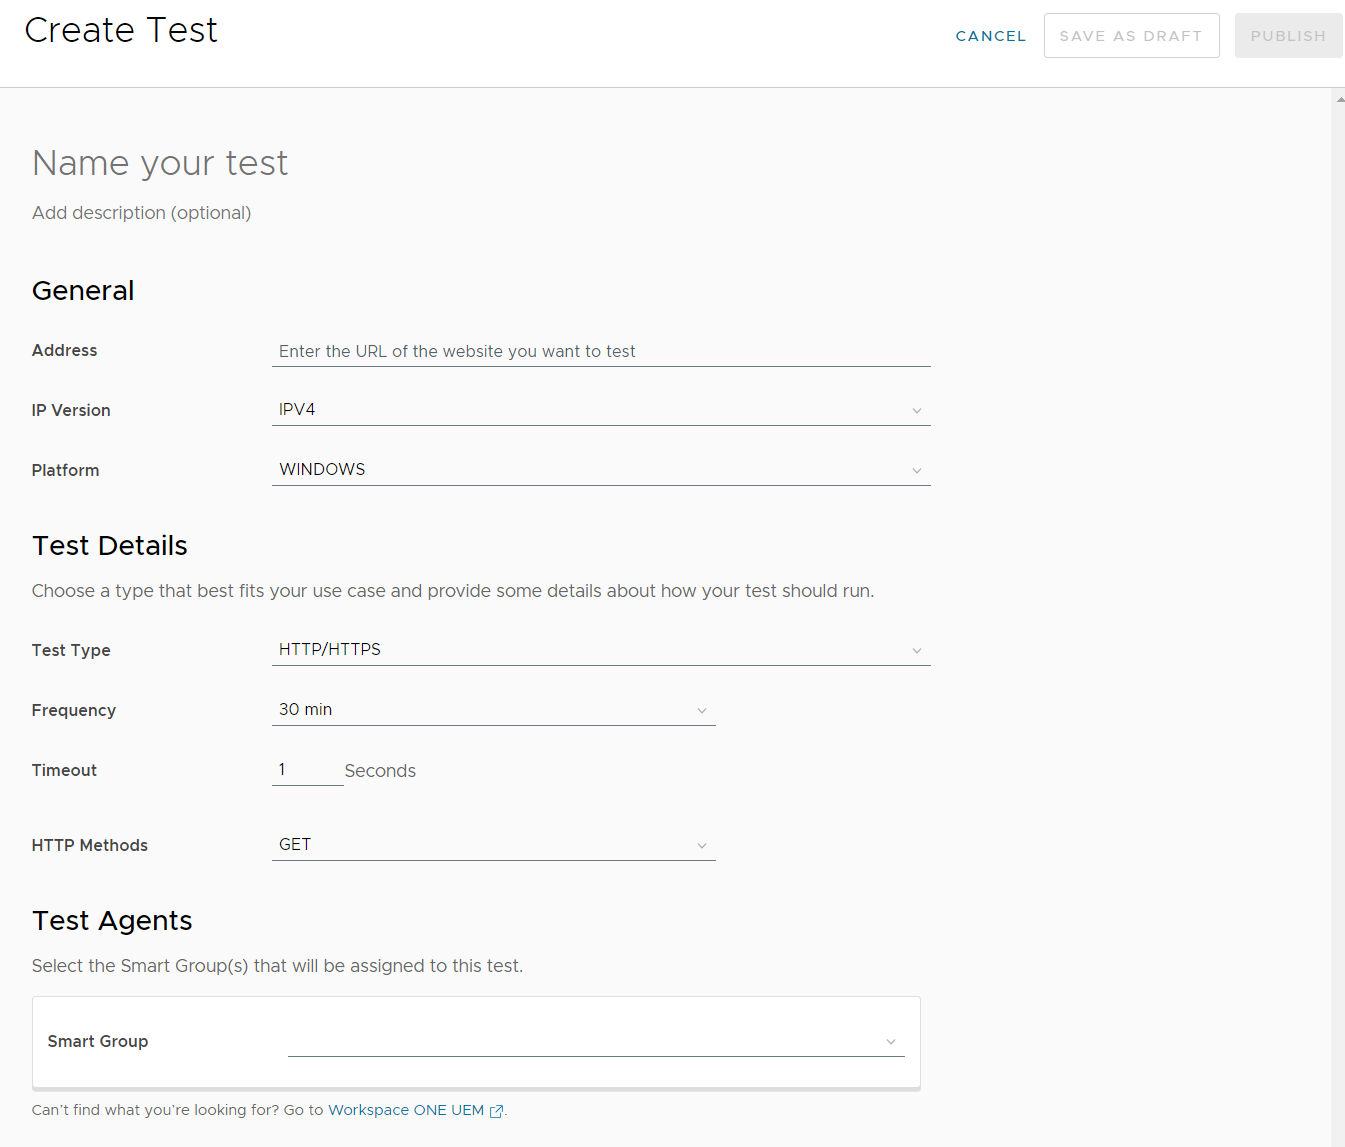
Task: Click the Timeout label
Action: pyautogui.click(x=65, y=771)
